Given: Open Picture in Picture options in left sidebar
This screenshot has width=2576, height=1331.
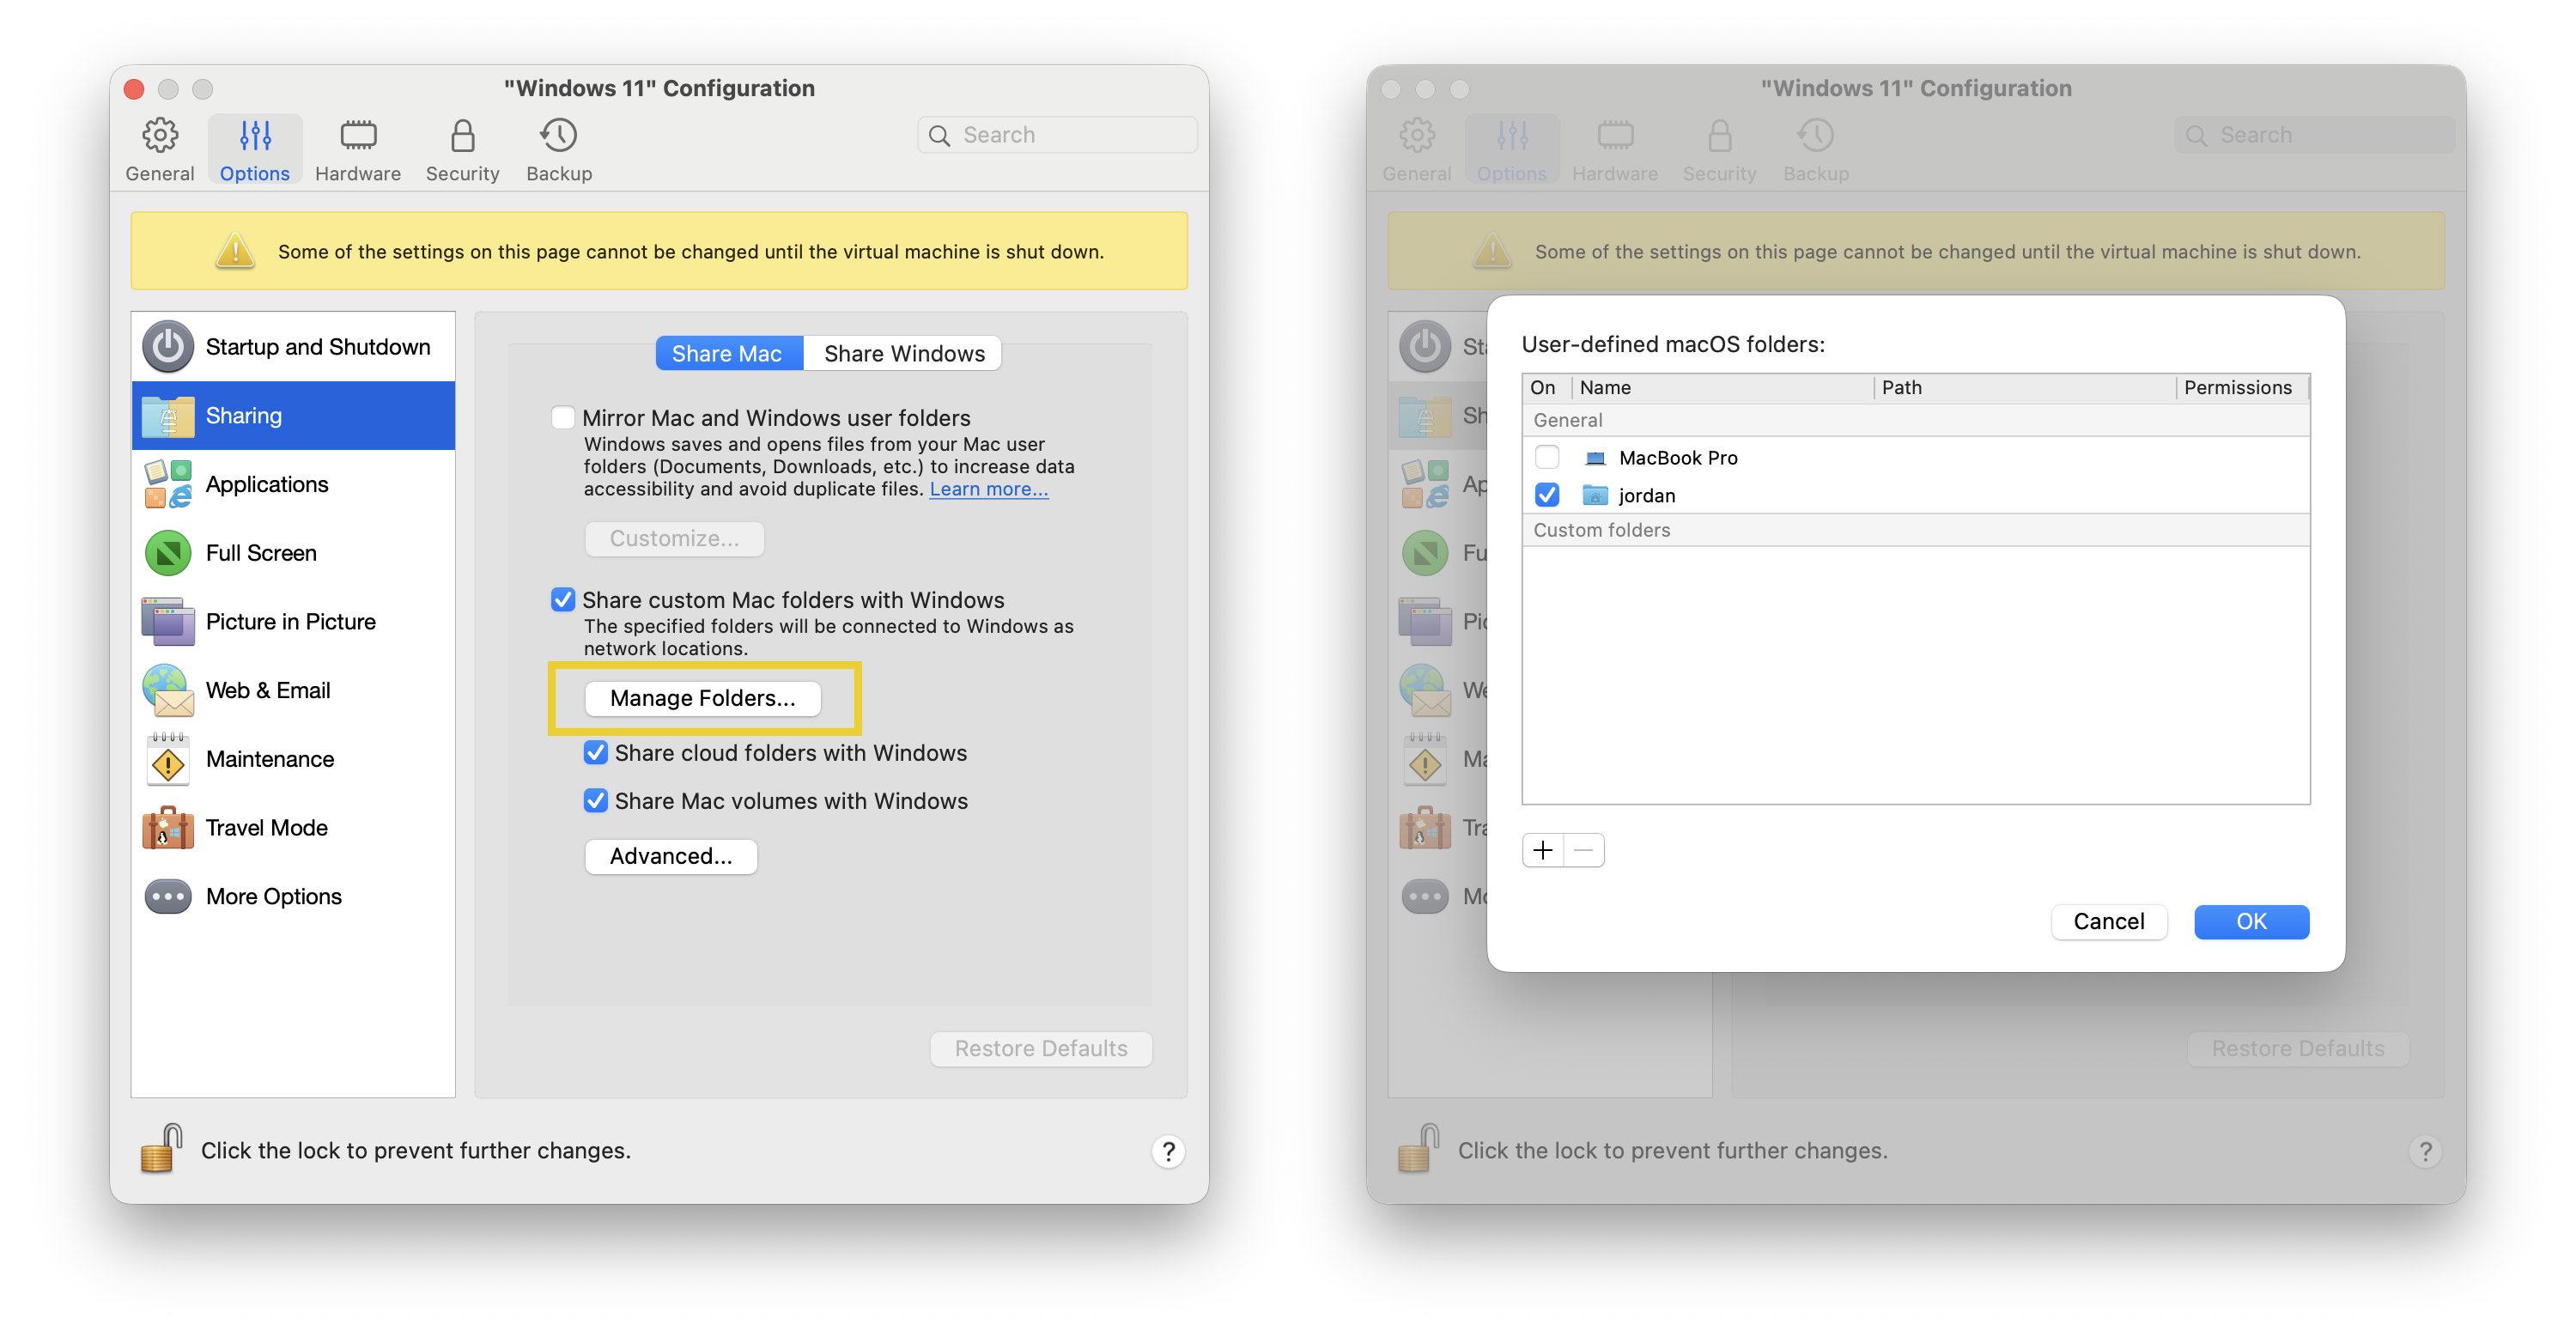Looking at the screenshot, I should (293, 621).
